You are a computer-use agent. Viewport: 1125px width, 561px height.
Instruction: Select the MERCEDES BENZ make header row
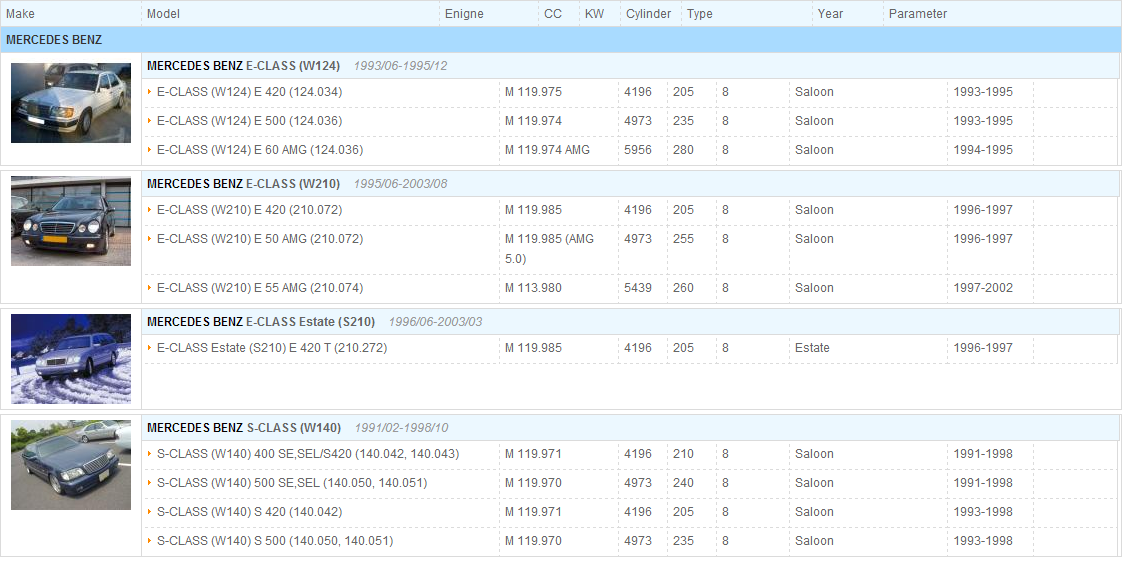click(561, 40)
